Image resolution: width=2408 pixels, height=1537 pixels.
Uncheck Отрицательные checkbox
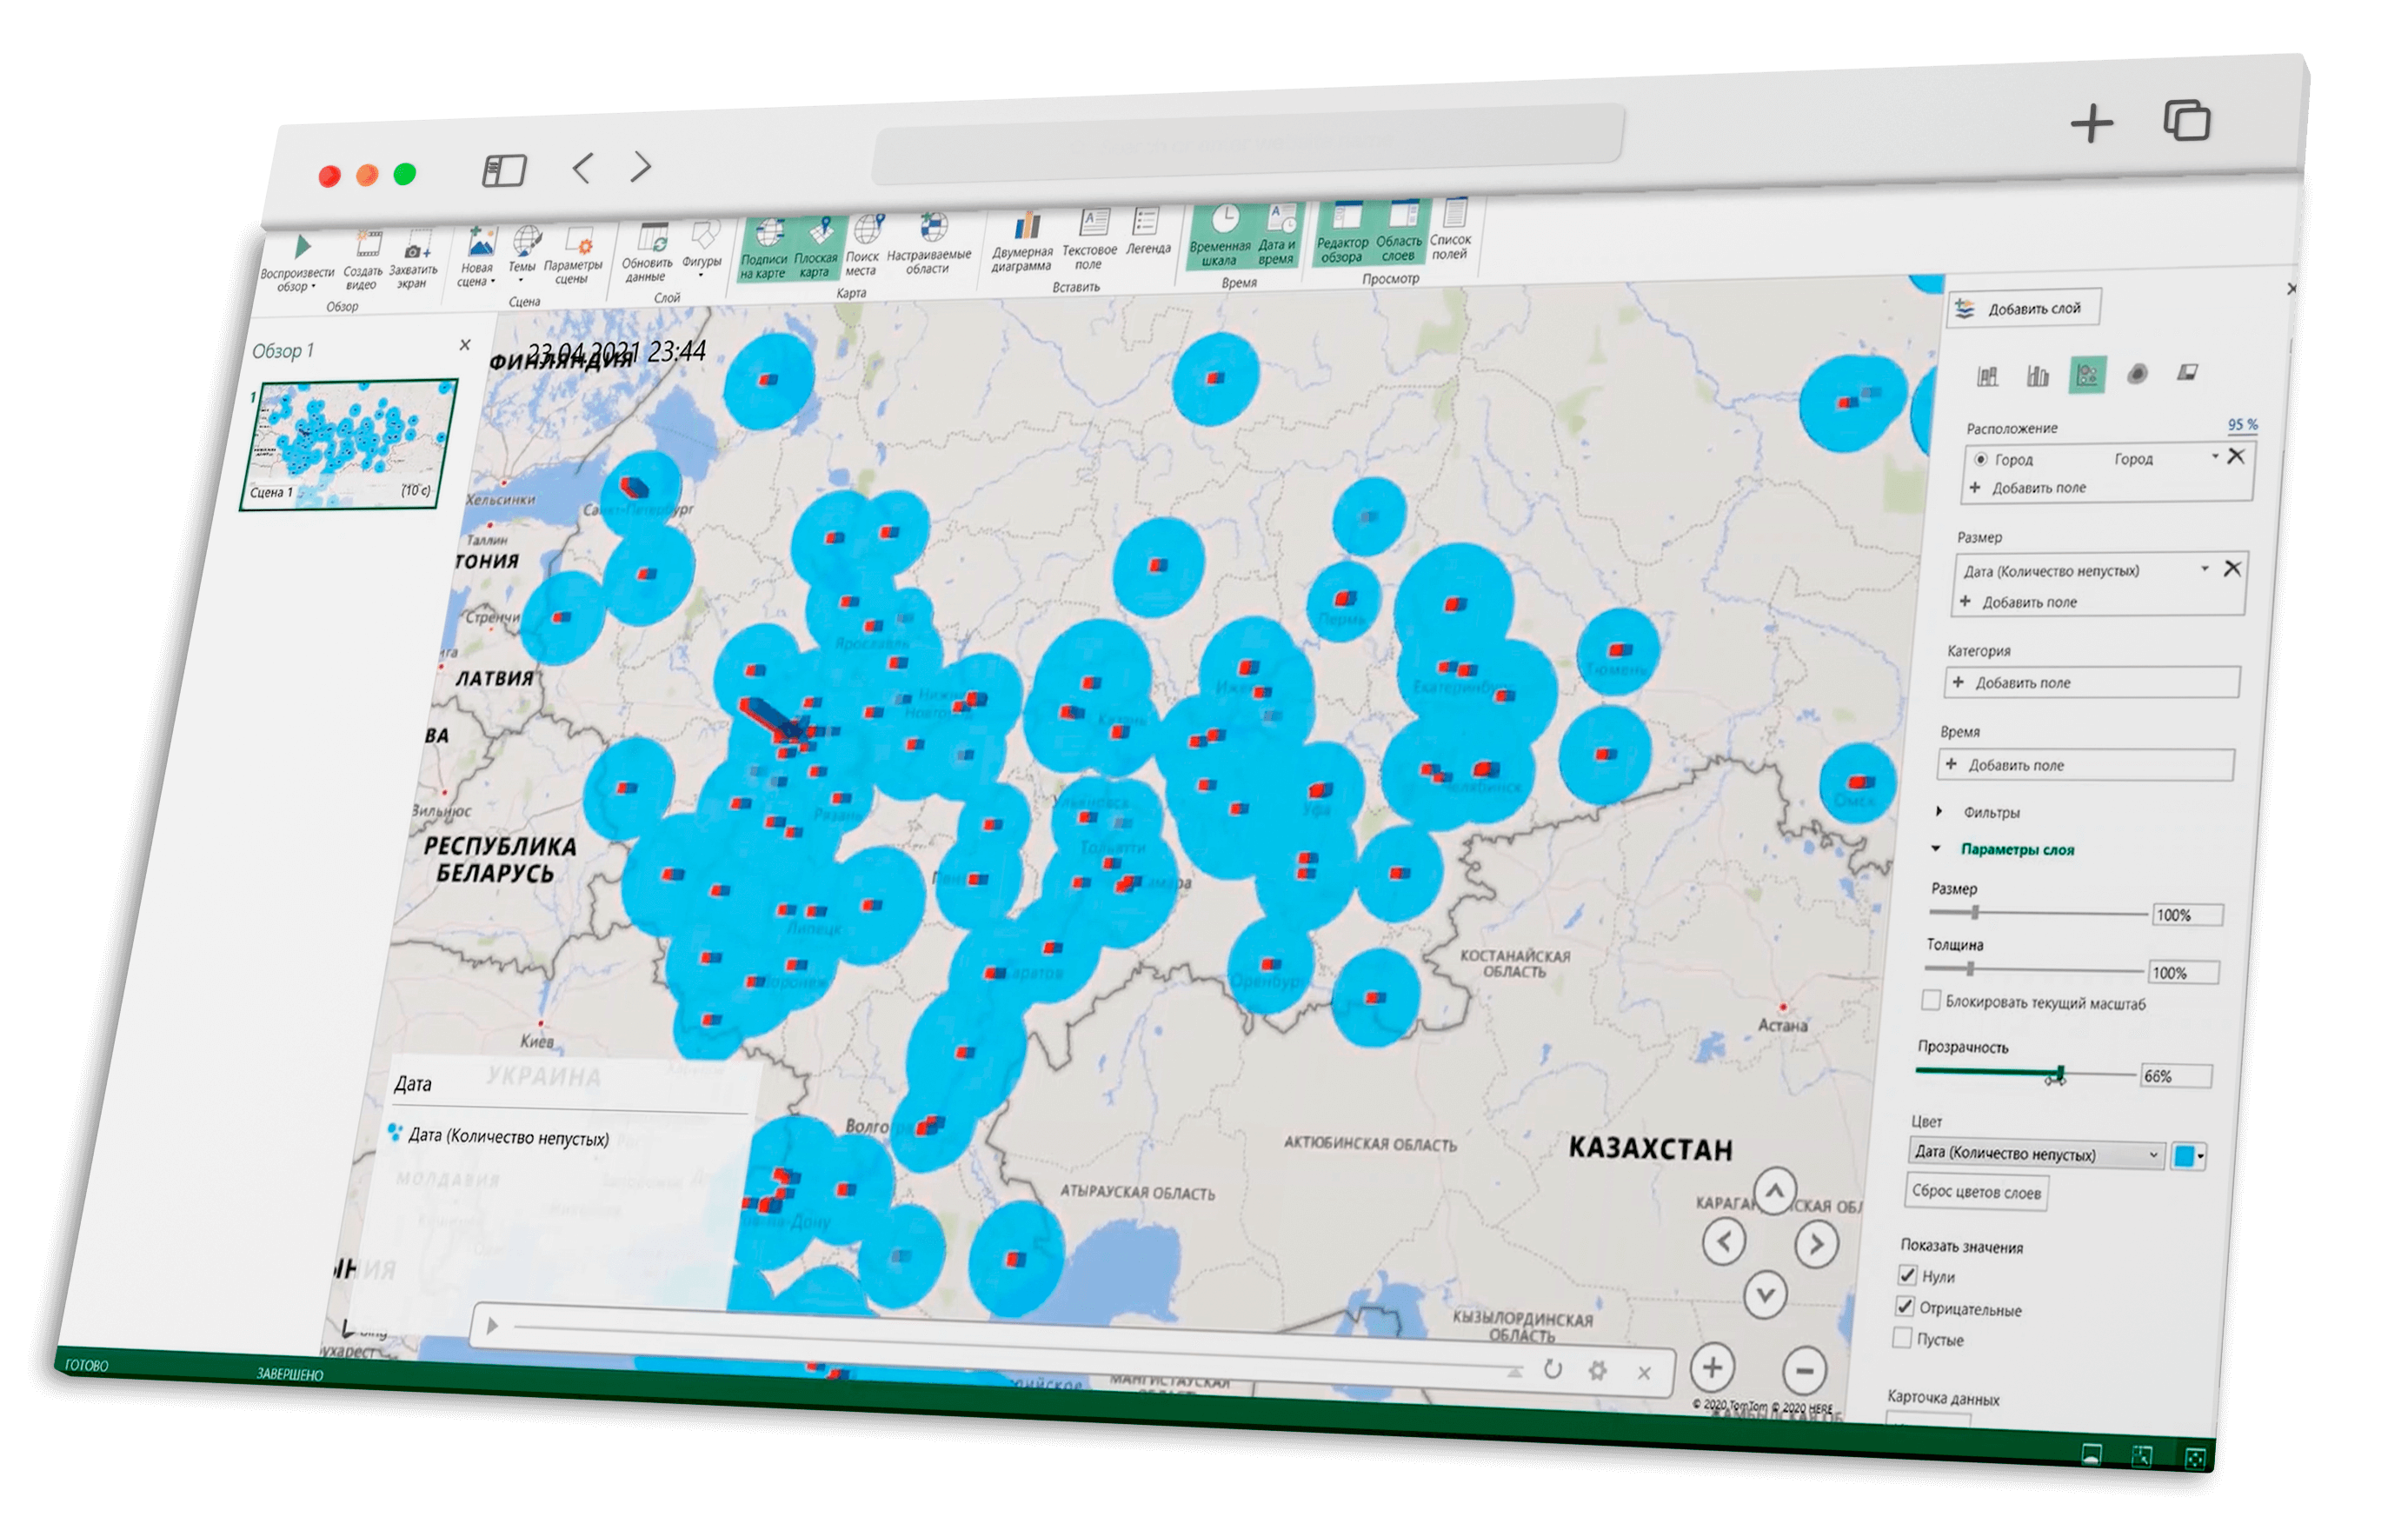[x=1905, y=1307]
